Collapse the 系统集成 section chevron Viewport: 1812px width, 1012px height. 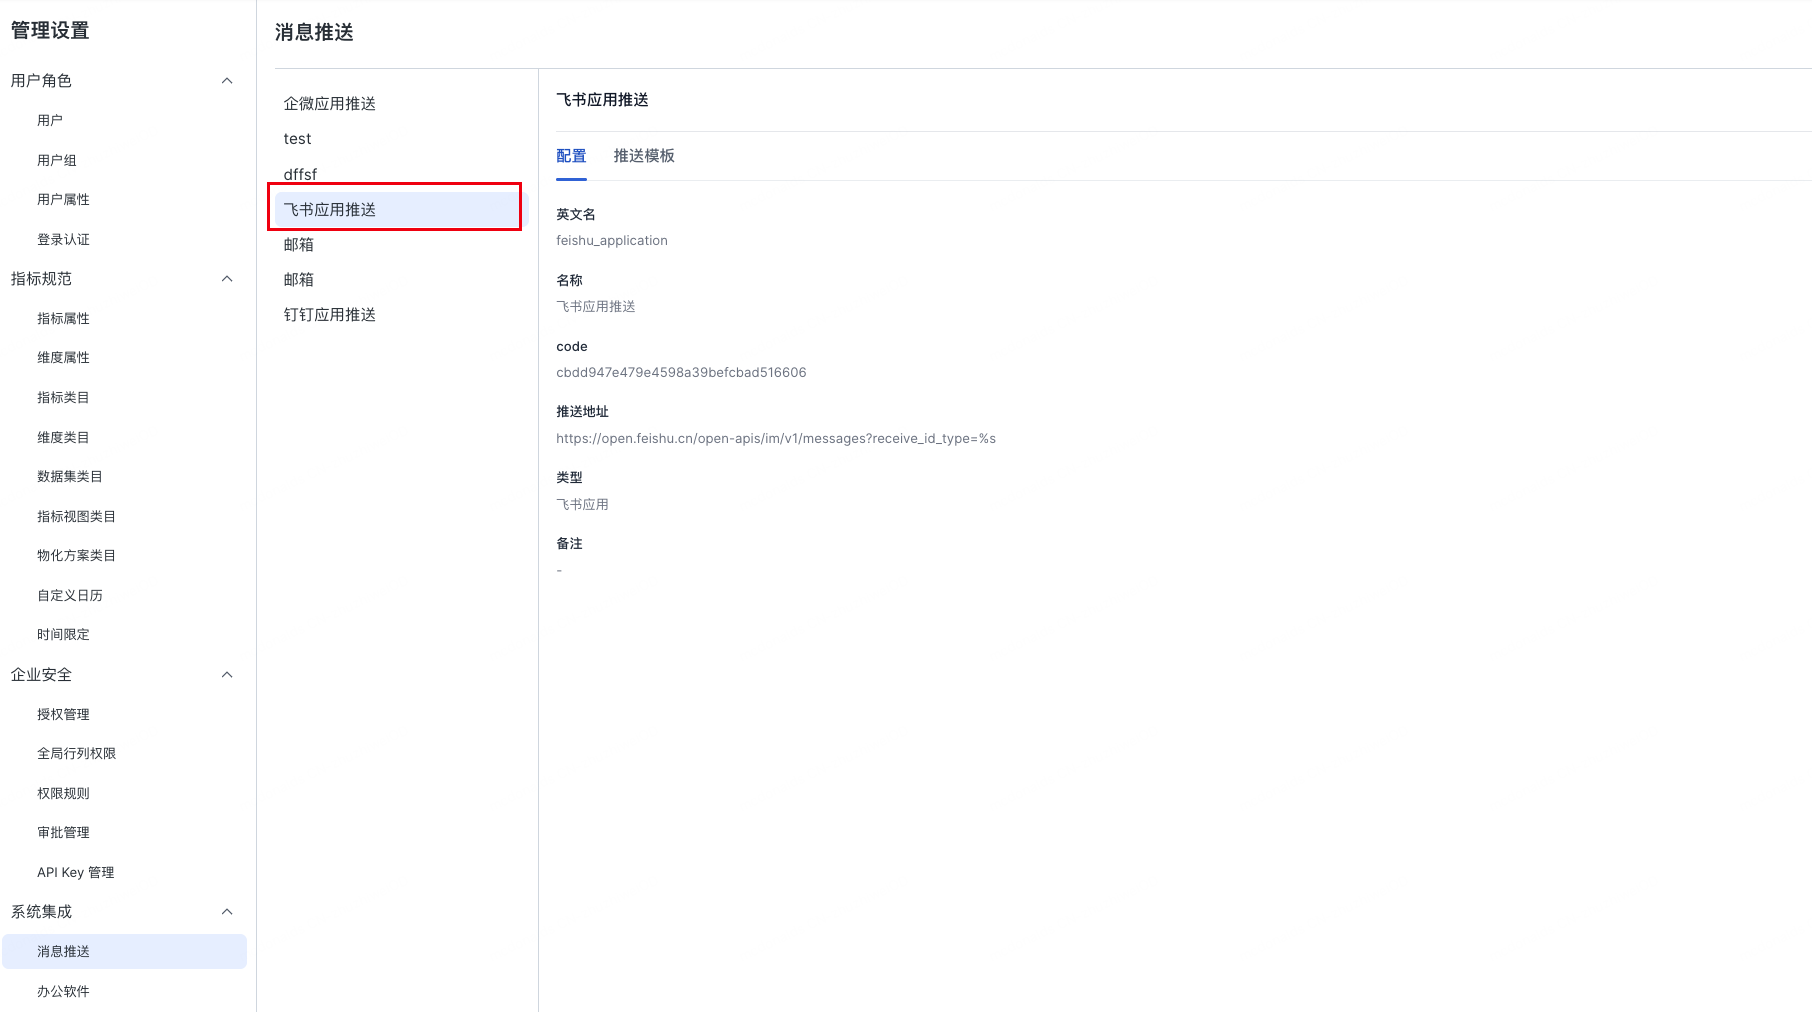227,912
